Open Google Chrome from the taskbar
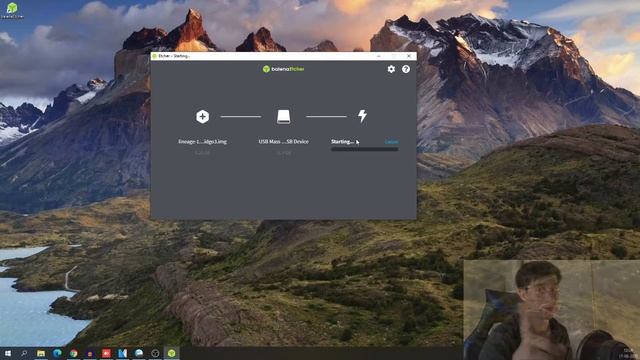Screen dimensions: 640x360 [x=73, y=353]
